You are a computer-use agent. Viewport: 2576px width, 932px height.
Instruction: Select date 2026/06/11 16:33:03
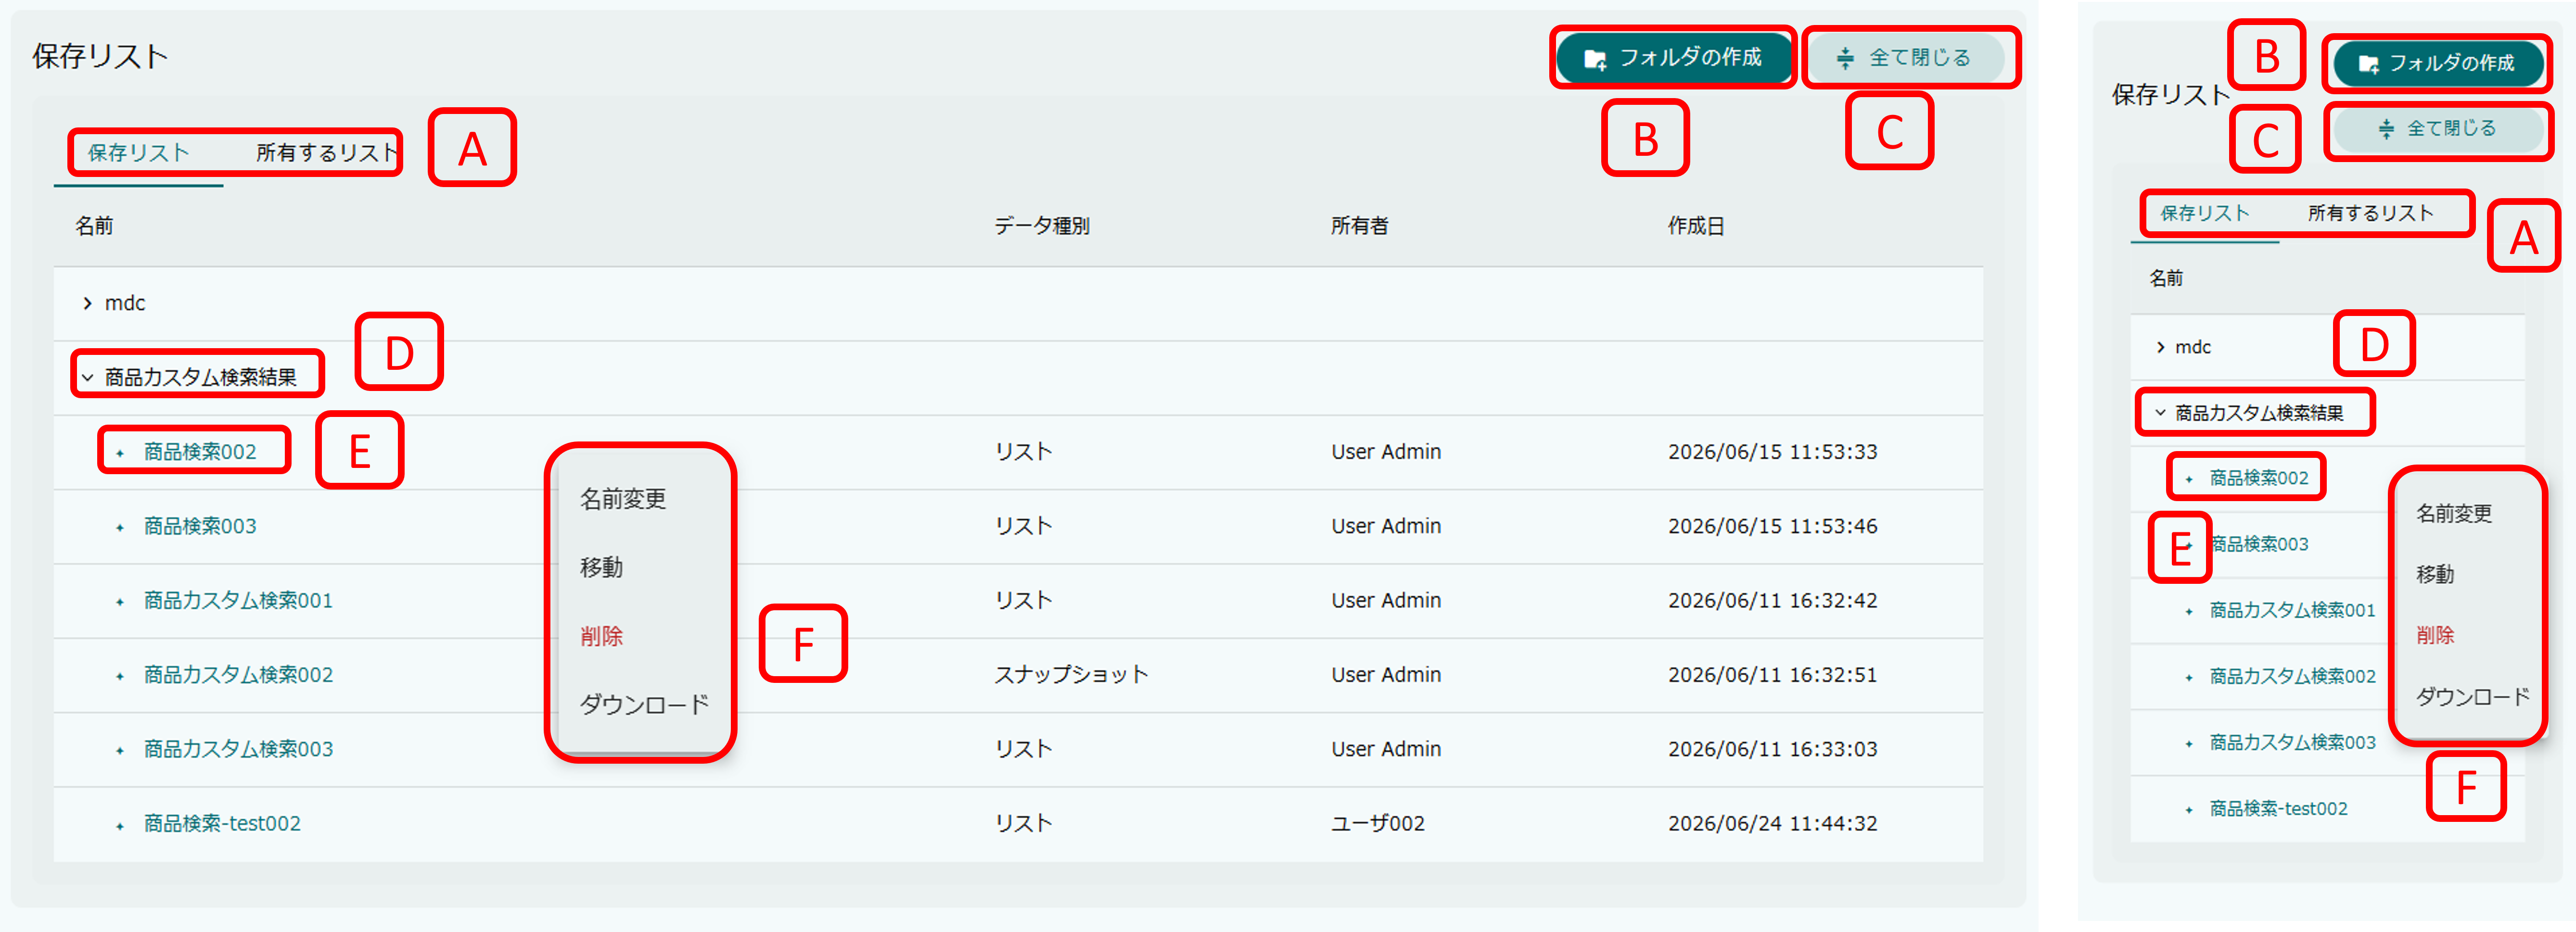pyautogui.click(x=1773, y=749)
